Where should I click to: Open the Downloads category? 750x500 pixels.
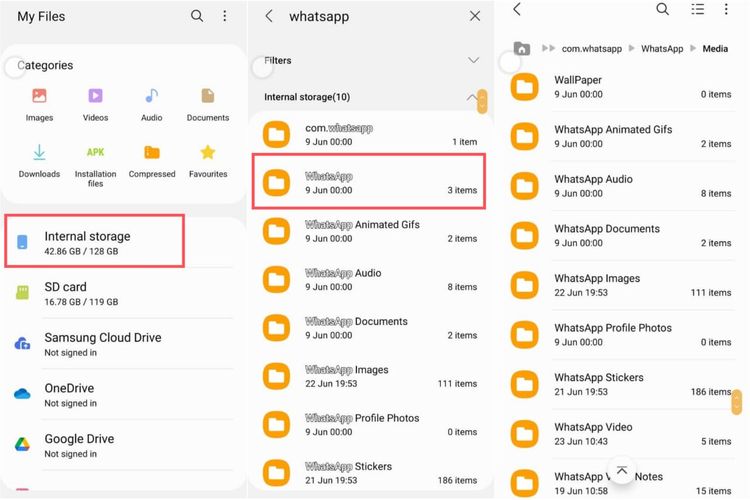[x=39, y=162]
